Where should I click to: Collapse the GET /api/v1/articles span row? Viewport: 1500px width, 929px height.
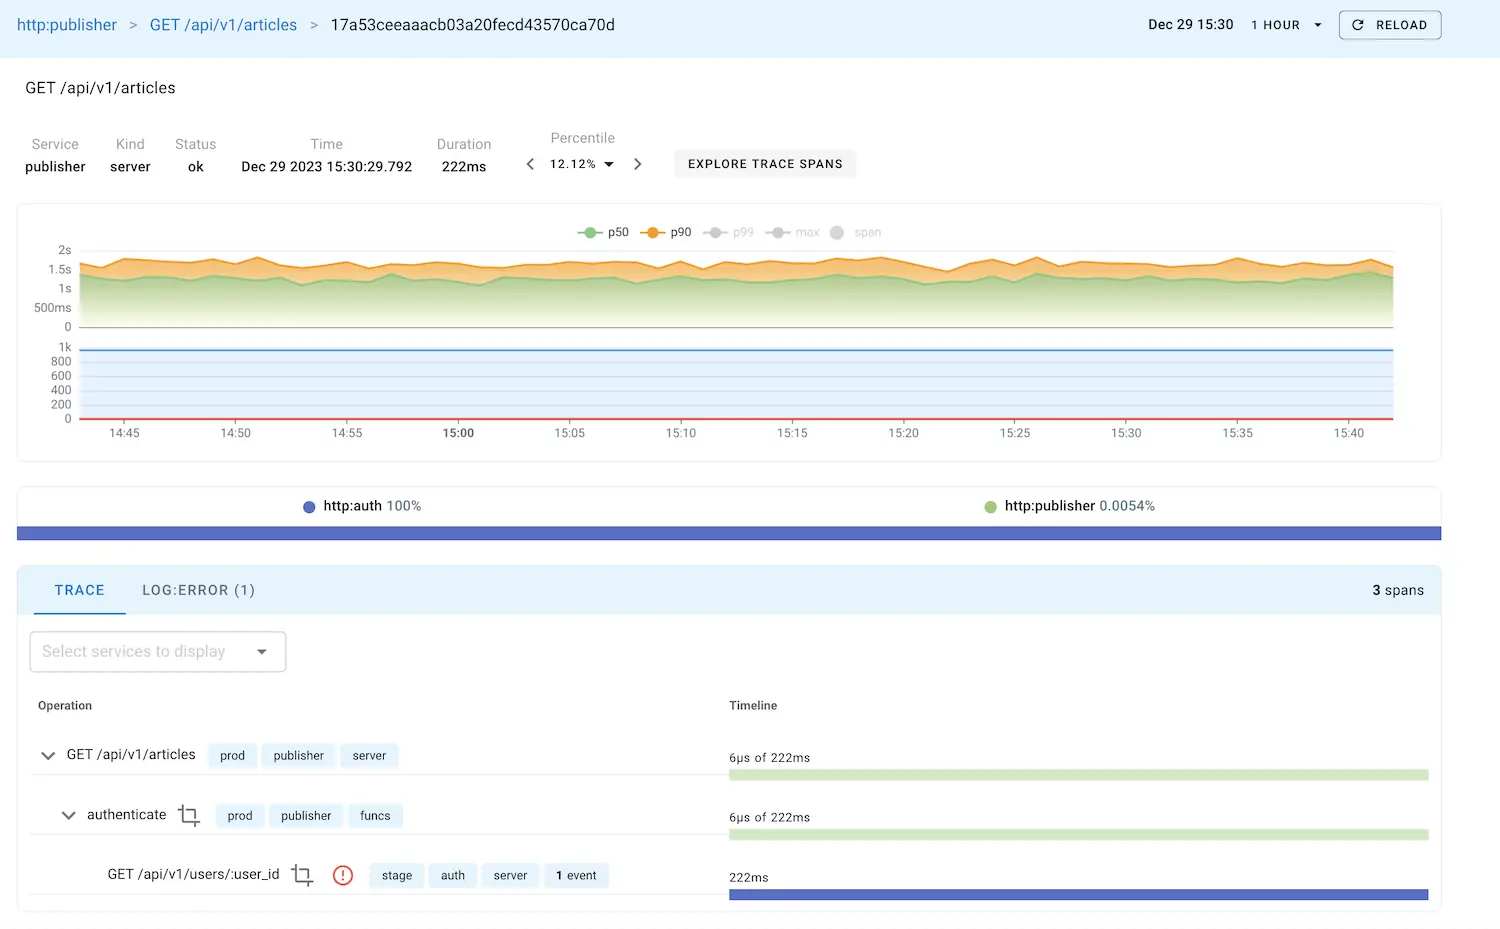pos(48,756)
